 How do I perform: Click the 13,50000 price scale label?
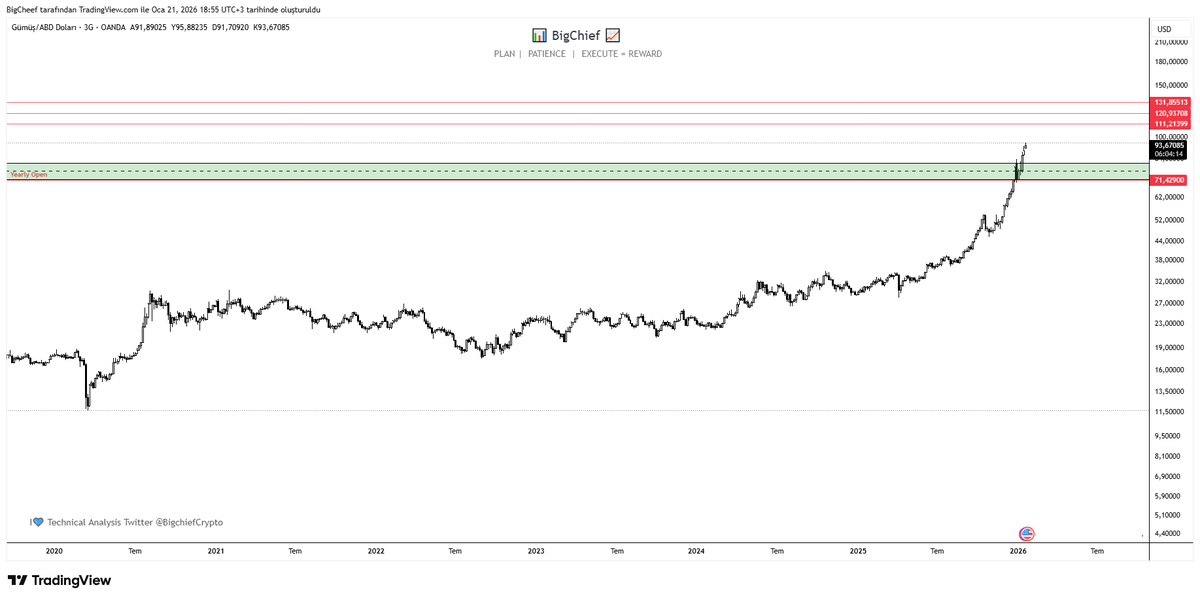(x=1171, y=391)
